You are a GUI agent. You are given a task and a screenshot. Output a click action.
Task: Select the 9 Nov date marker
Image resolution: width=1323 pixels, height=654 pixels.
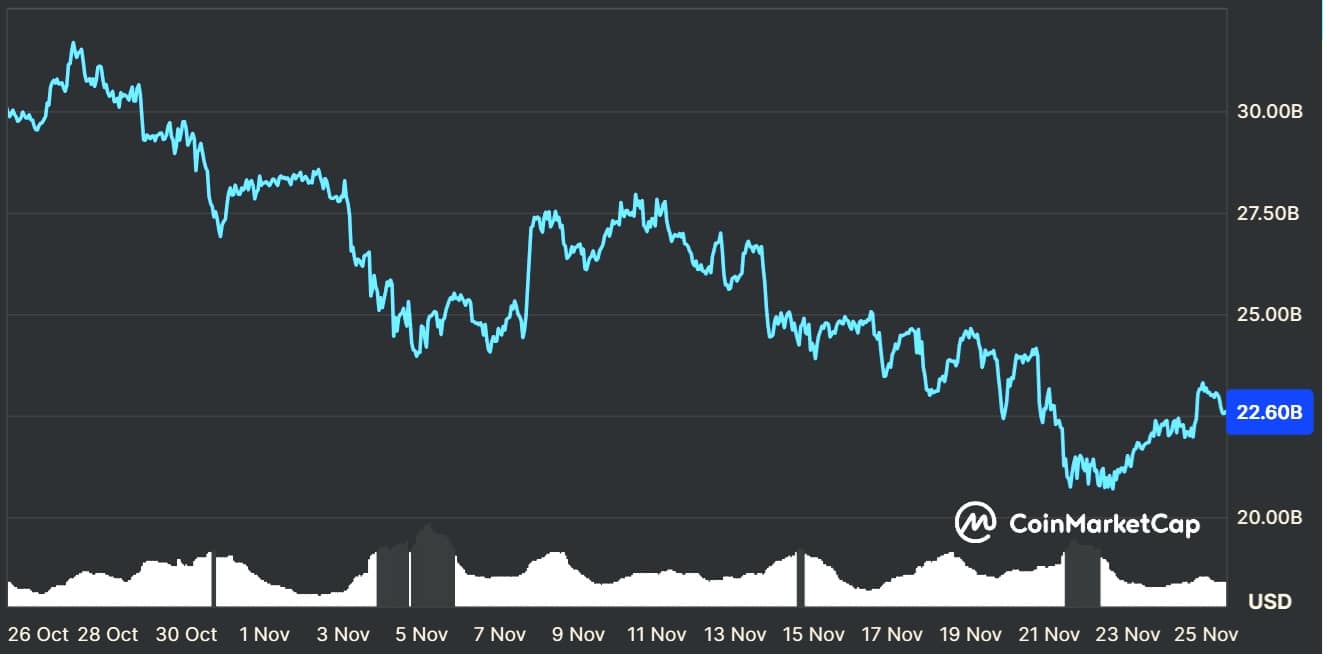click(x=578, y=634)
